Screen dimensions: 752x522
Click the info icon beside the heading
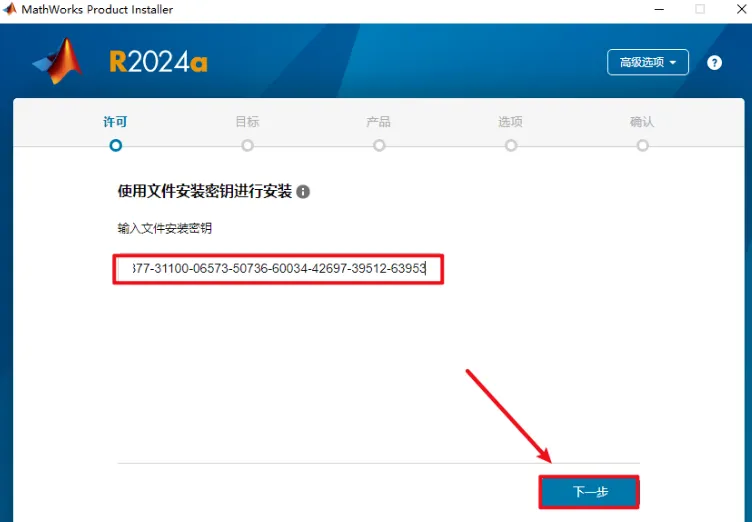pos(303,192)
